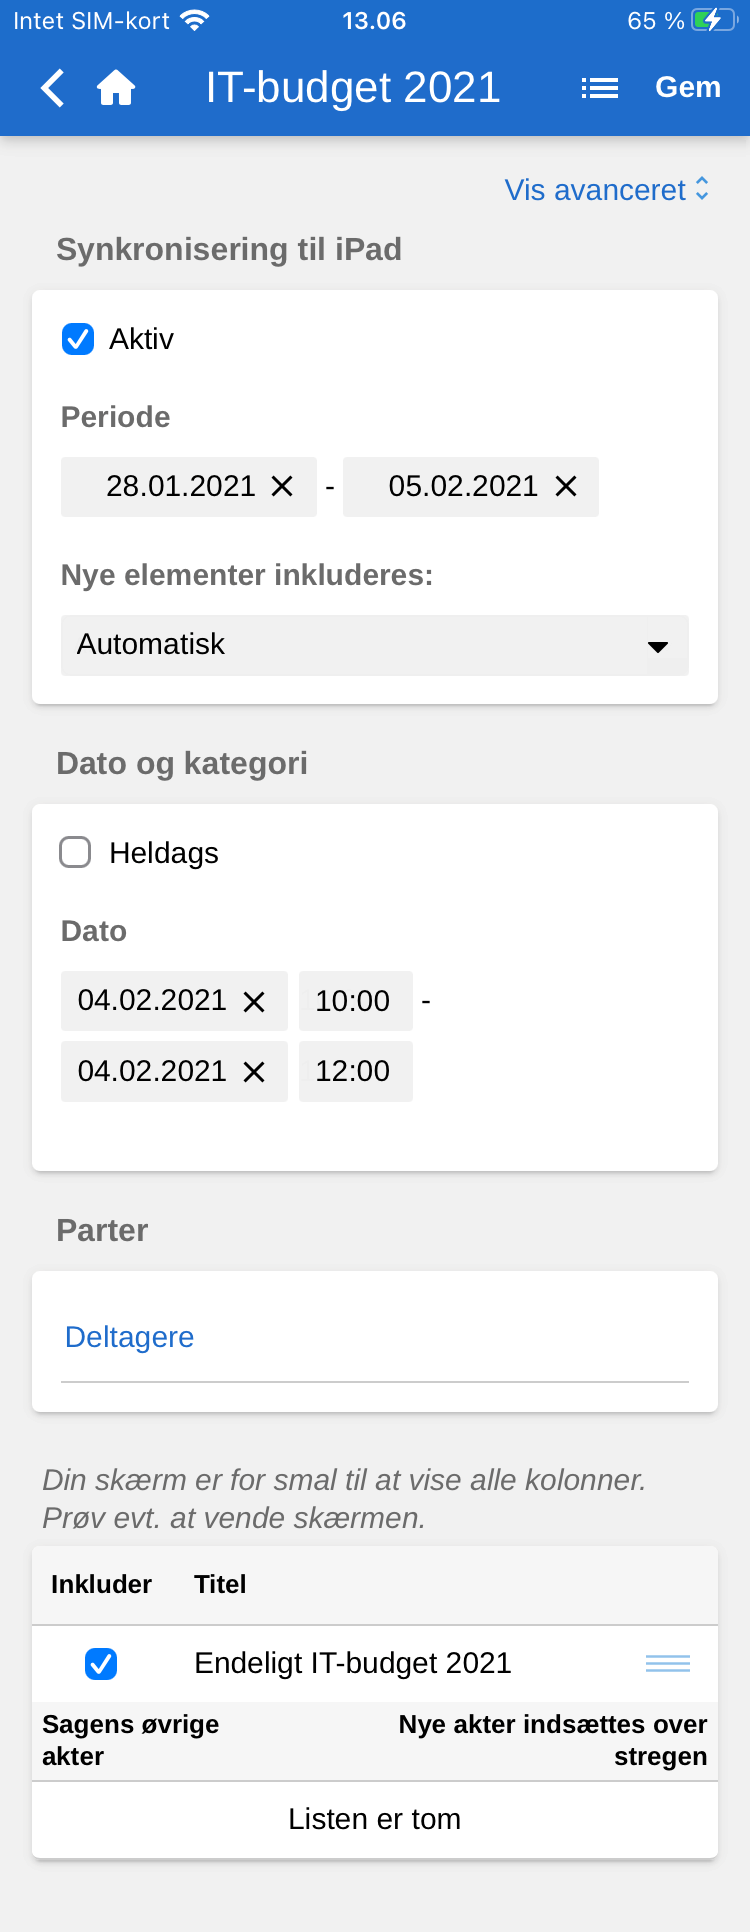The image size is (750, 1932).
Task: Open the Endeligt IT-budget 2021 document
Action: pyautogui.click(x=353, y=1663)
